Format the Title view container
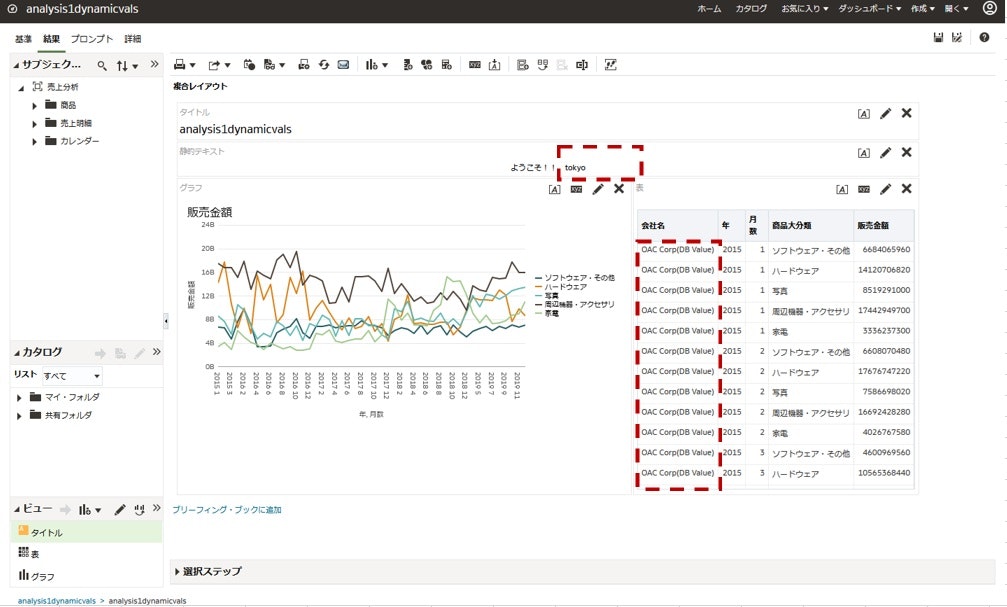Viewport: 1007px width, 607px height. click(864, 114)
